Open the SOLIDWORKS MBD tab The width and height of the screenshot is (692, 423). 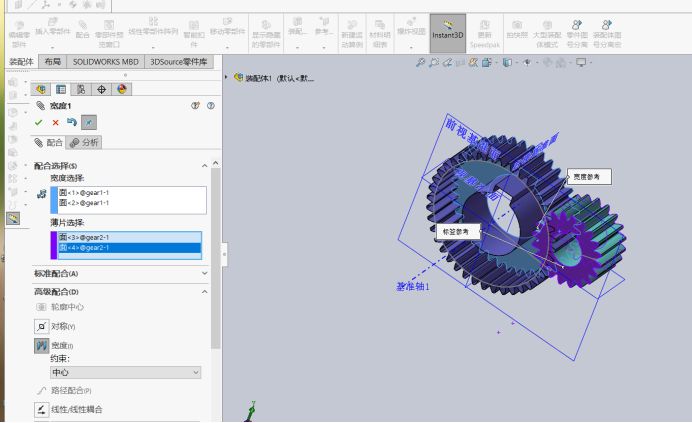click(x=105, y=62)
